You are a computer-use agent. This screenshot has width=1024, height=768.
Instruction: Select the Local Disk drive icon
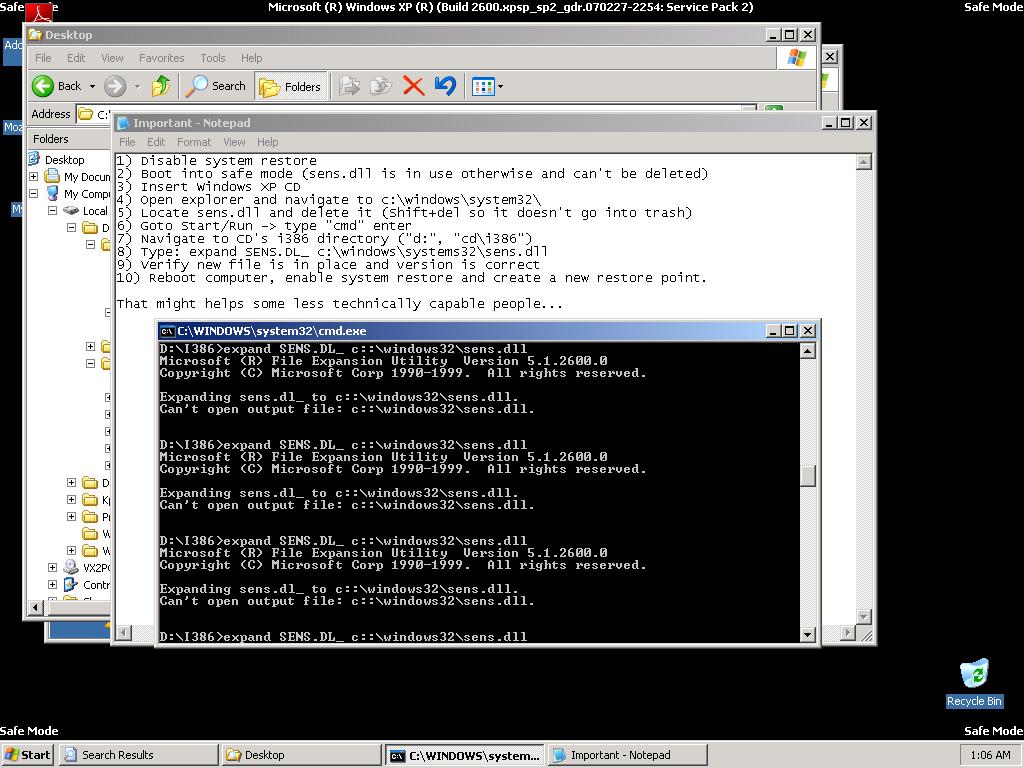pos(71,210)
